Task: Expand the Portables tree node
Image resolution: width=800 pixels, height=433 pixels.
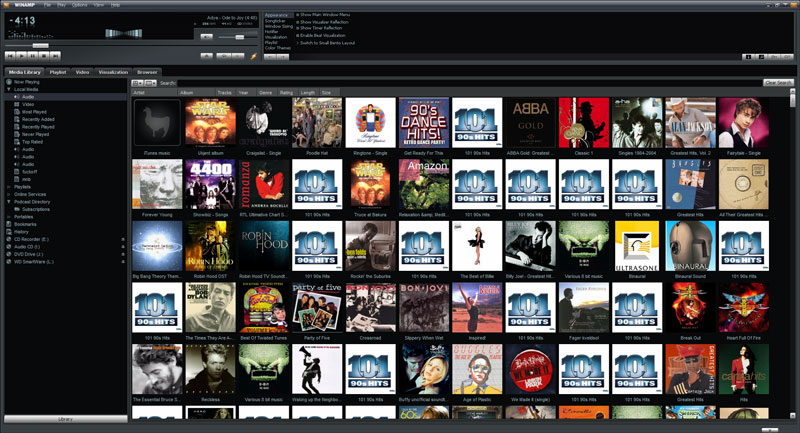Action: pyautogui.click(x=9, y=217)
